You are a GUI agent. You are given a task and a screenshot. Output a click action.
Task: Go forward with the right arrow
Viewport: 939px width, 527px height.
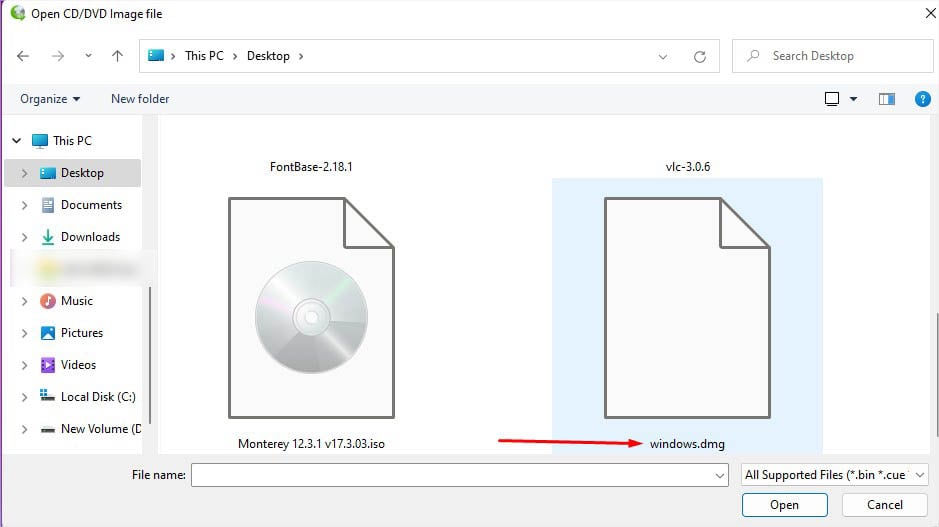pos(57,56)
